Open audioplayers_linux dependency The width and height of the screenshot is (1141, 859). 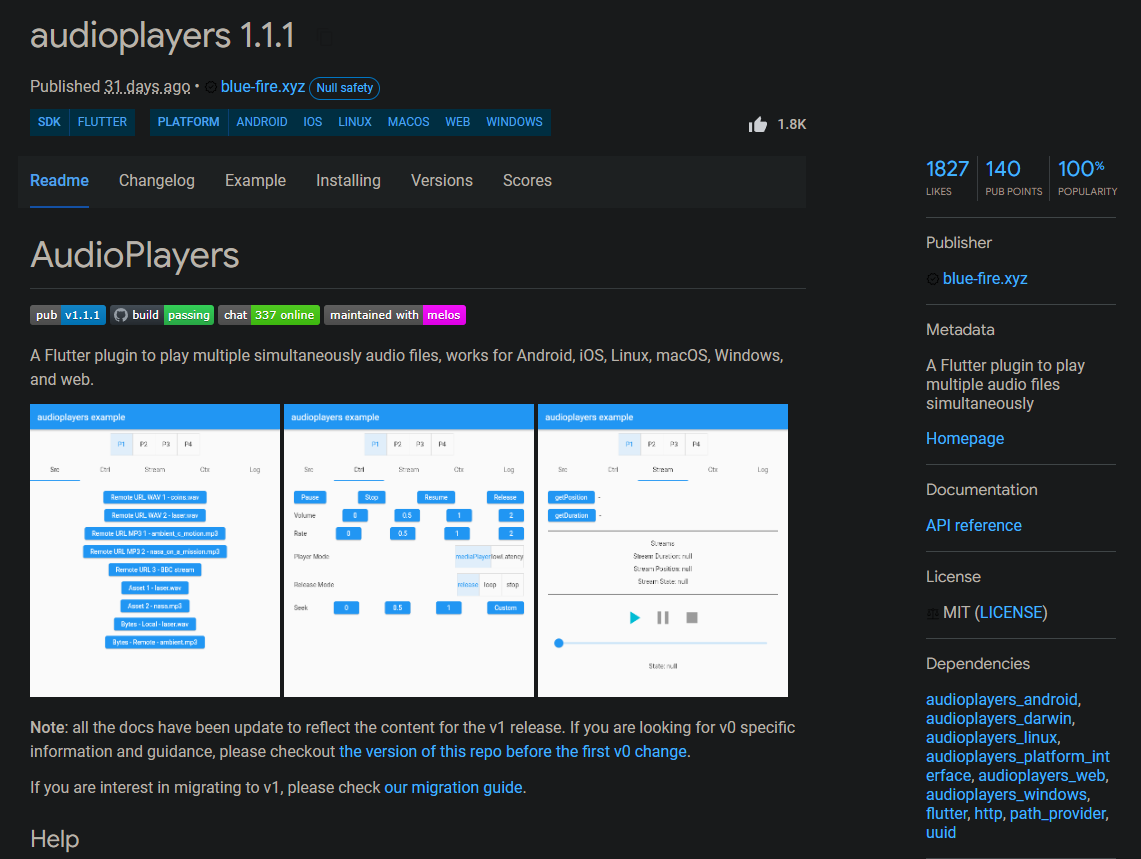click(x=991, y=737)
